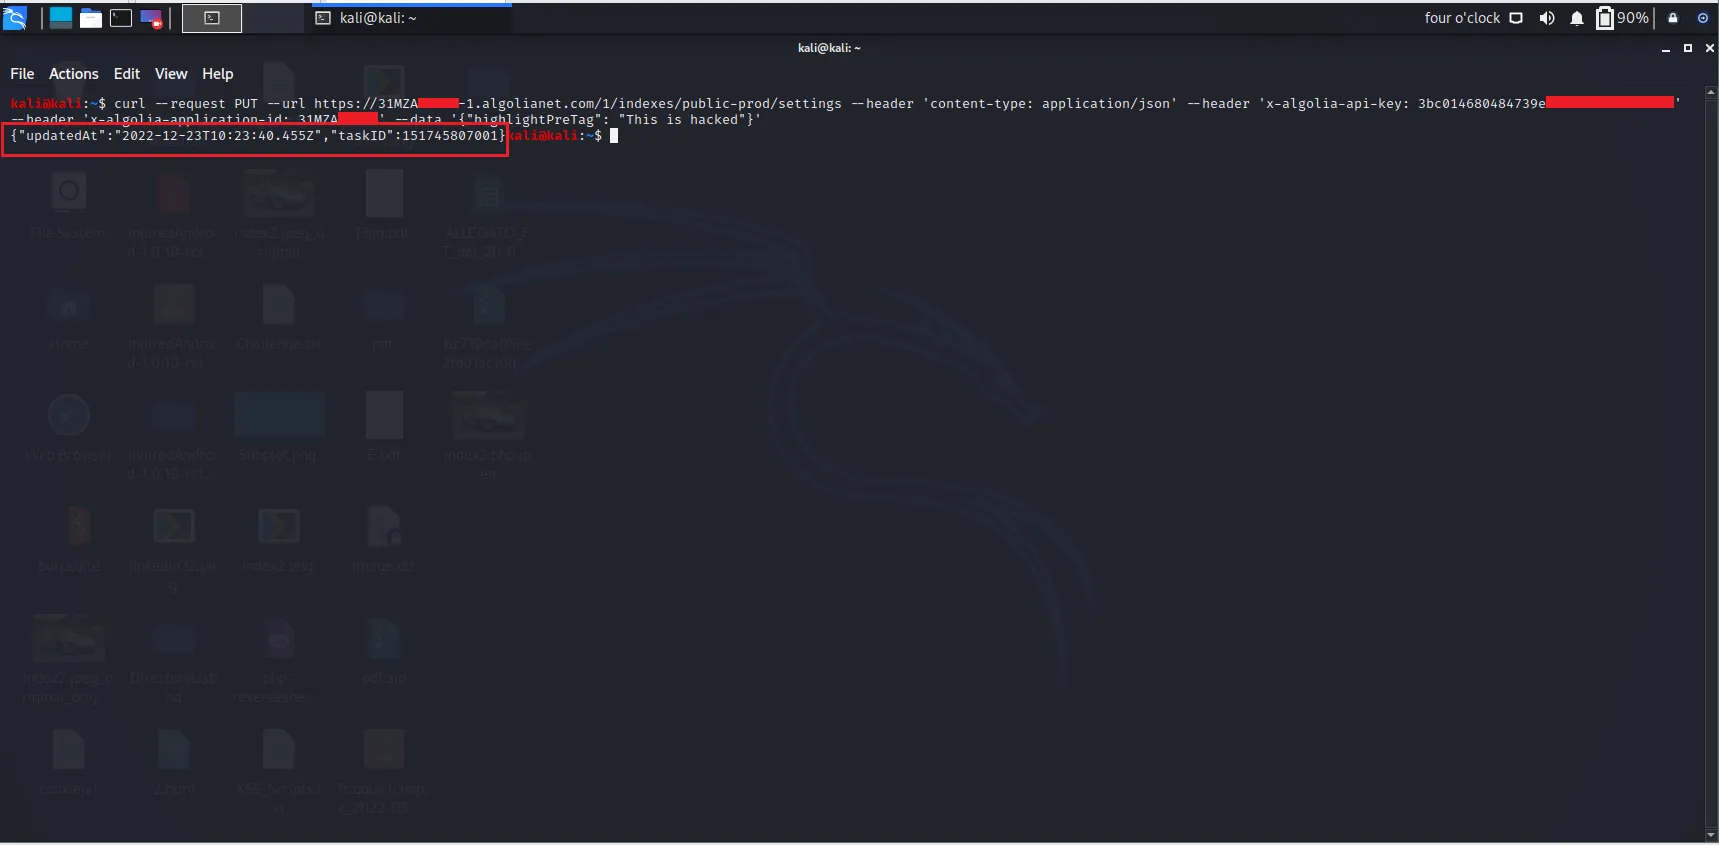Minimize the terminal window
1719x845 pixels.
(x=1666, y=49)
